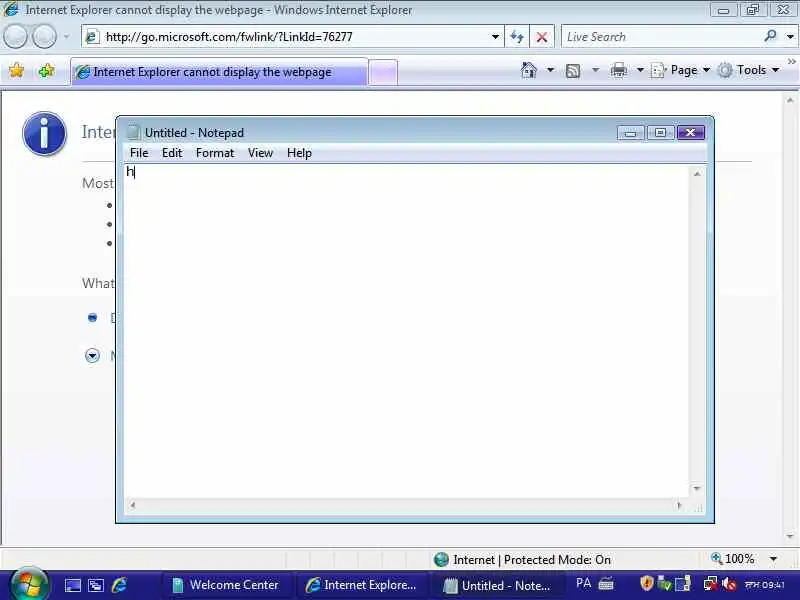This screenshot has width=800, height=600.
Task: Maximize the Notepad window
Action: click(660, 133)
